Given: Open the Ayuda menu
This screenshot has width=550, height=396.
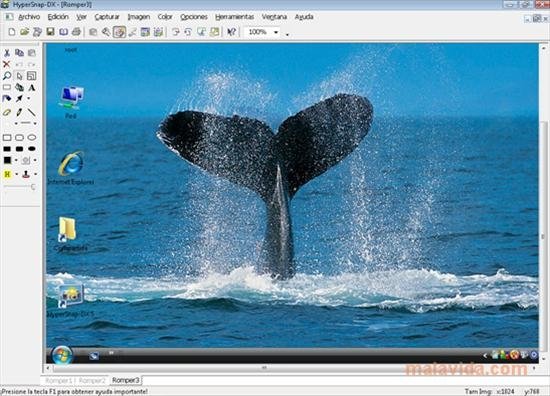Looking at the screenshot, I should coord(304,17).
